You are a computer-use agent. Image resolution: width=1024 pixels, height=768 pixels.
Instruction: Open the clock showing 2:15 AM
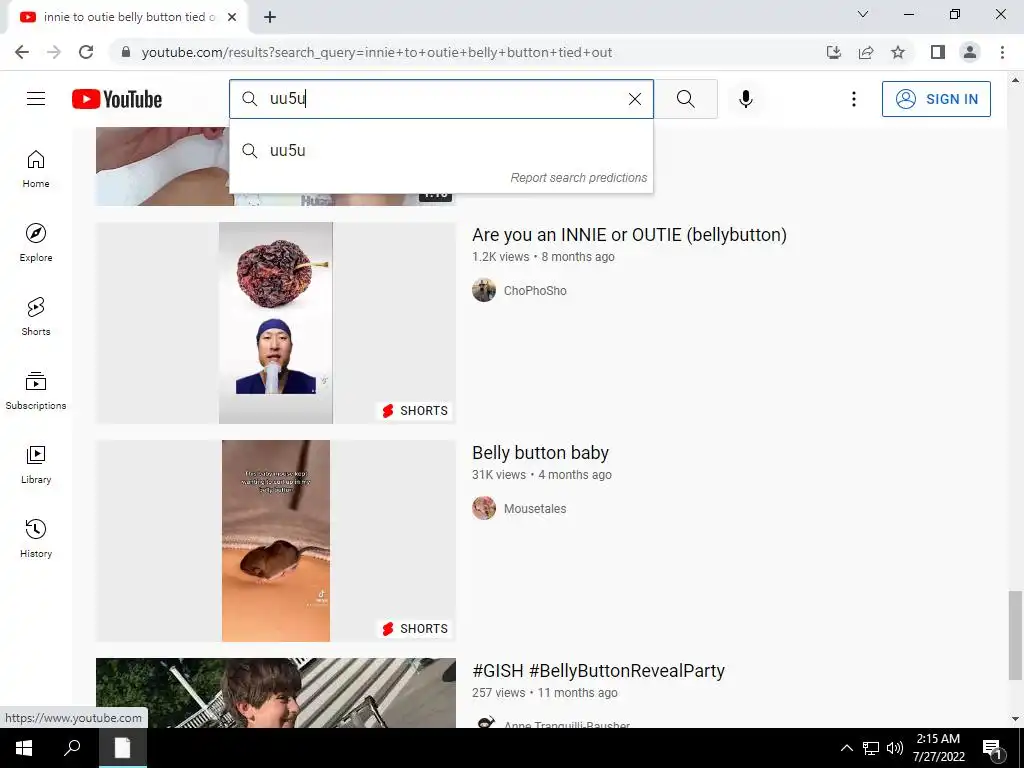click(x=938, y=748)
